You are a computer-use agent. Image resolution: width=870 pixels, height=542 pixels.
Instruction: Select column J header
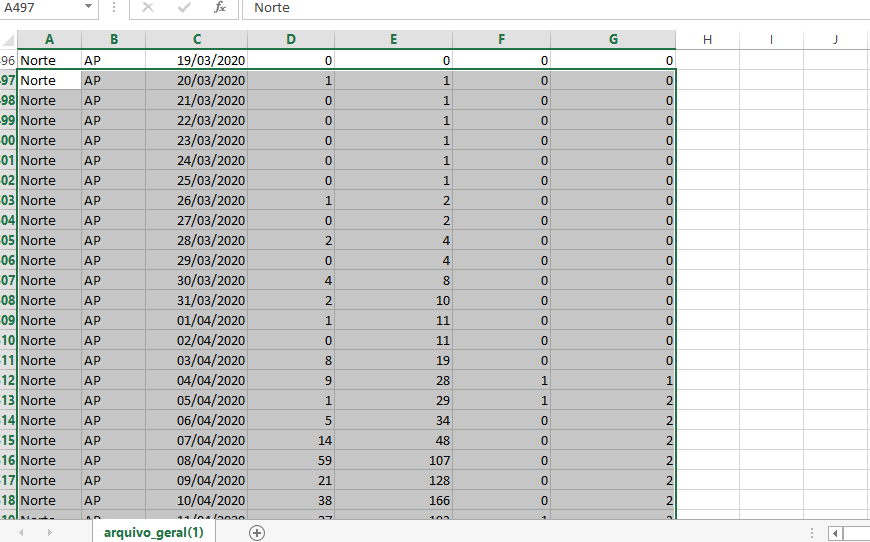[x=835, y=40]
